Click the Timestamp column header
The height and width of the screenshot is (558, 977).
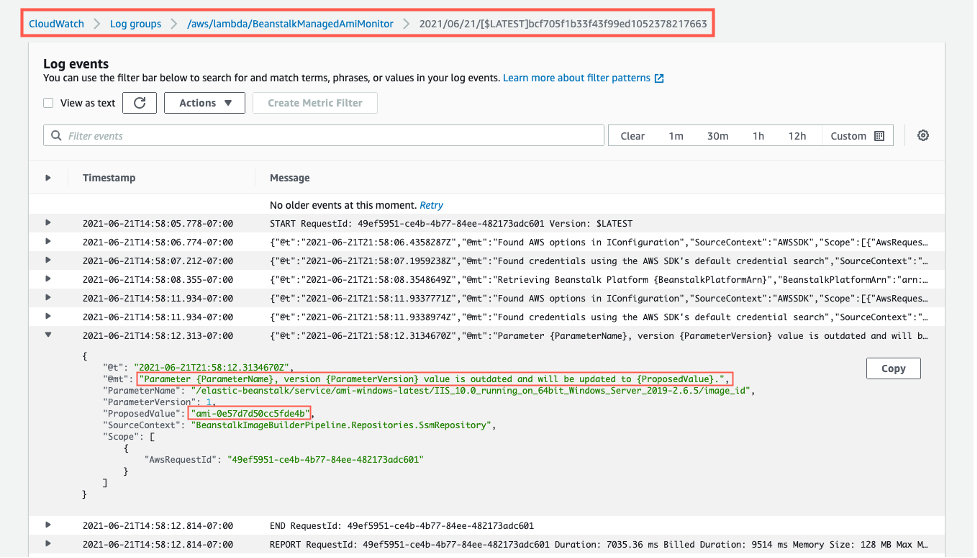(109, 177)
